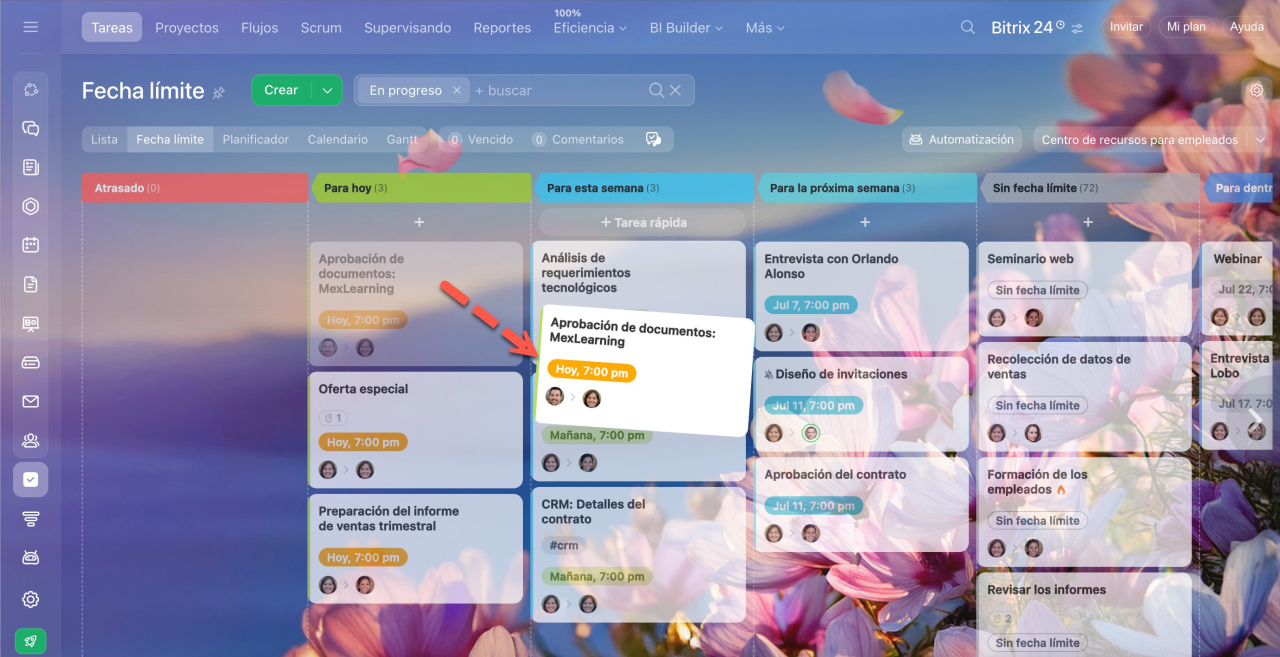Click the #crm tag on CRM card
The height and width of the screenshot is (657, 1280).
[x=564, y=546]
